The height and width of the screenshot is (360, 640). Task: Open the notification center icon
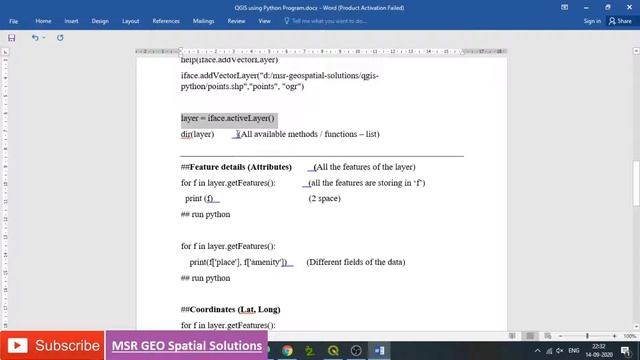625,351
